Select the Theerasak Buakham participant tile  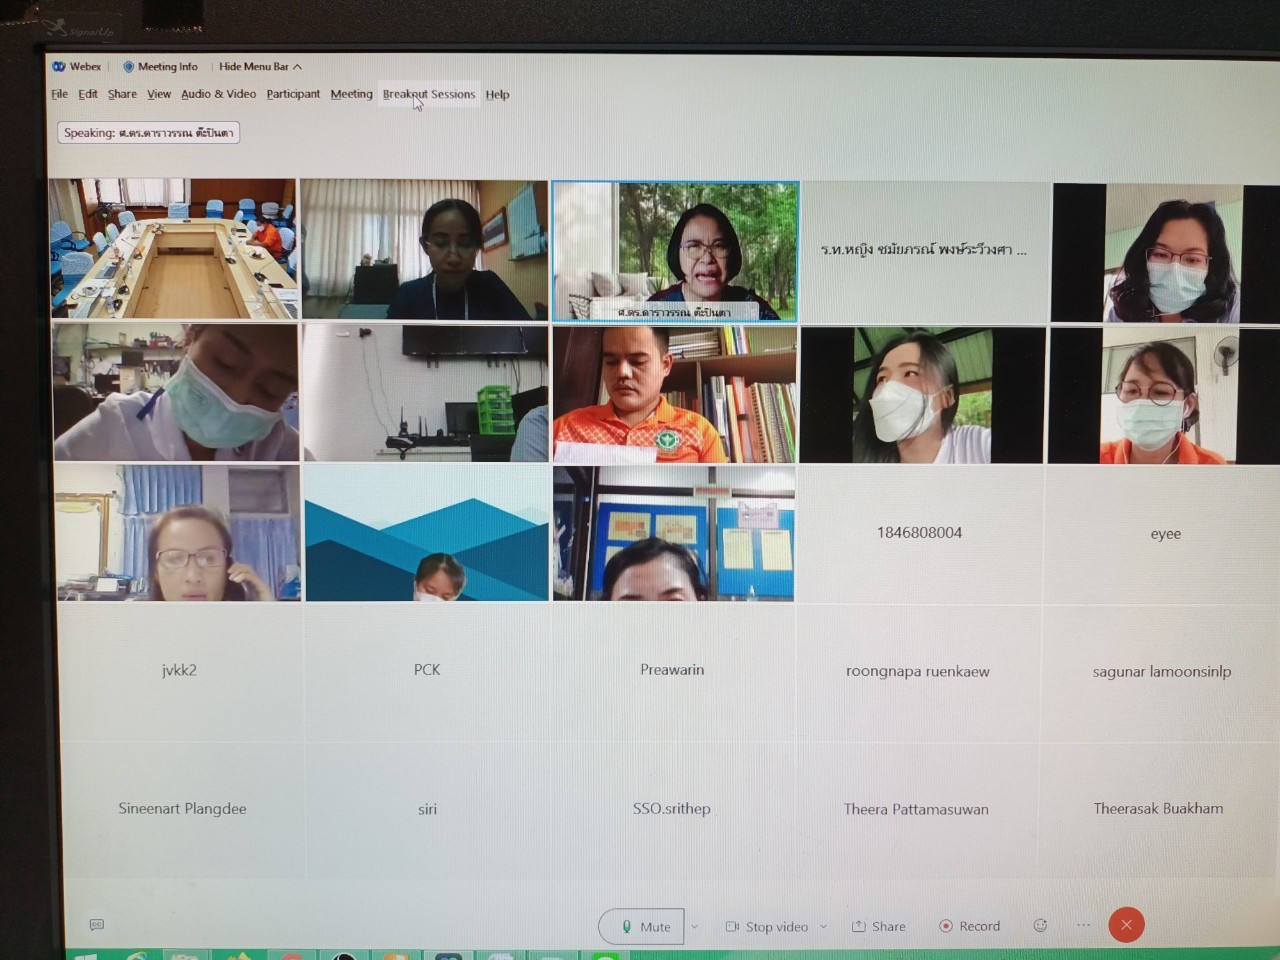1158,809
